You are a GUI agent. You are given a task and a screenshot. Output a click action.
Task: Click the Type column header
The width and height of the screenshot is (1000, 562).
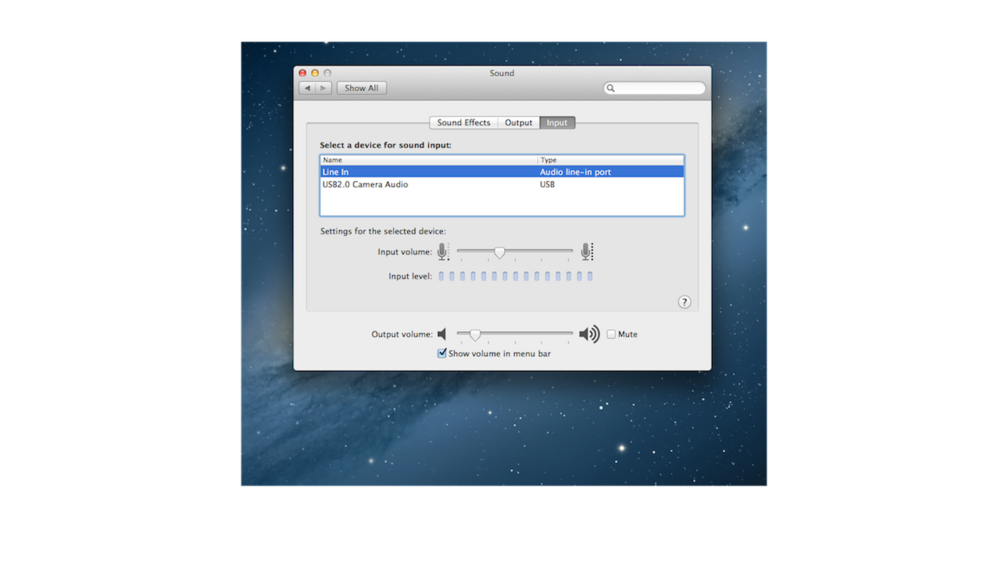coord(610,160)
